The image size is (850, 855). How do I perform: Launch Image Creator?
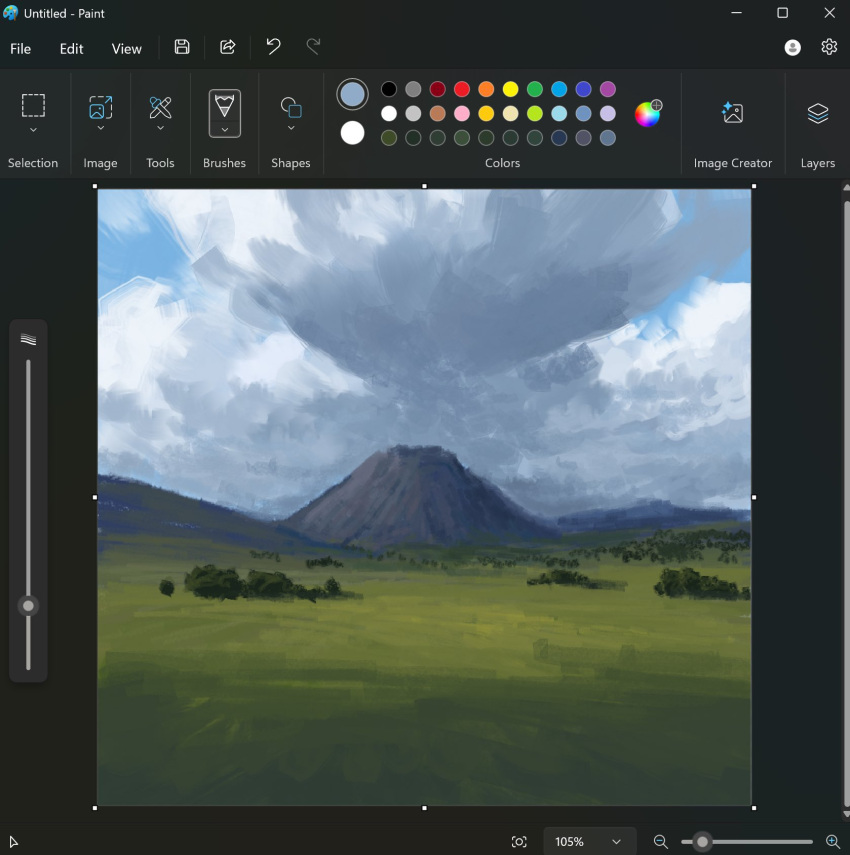733,122
